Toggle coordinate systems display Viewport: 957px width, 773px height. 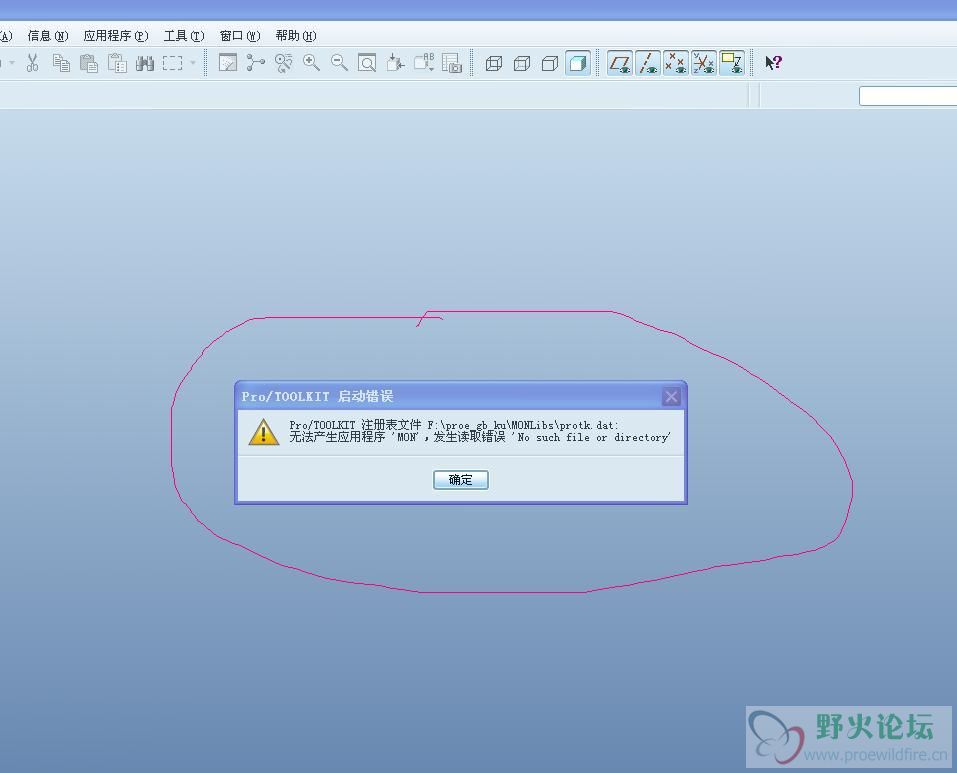click(x=704, y=63)
